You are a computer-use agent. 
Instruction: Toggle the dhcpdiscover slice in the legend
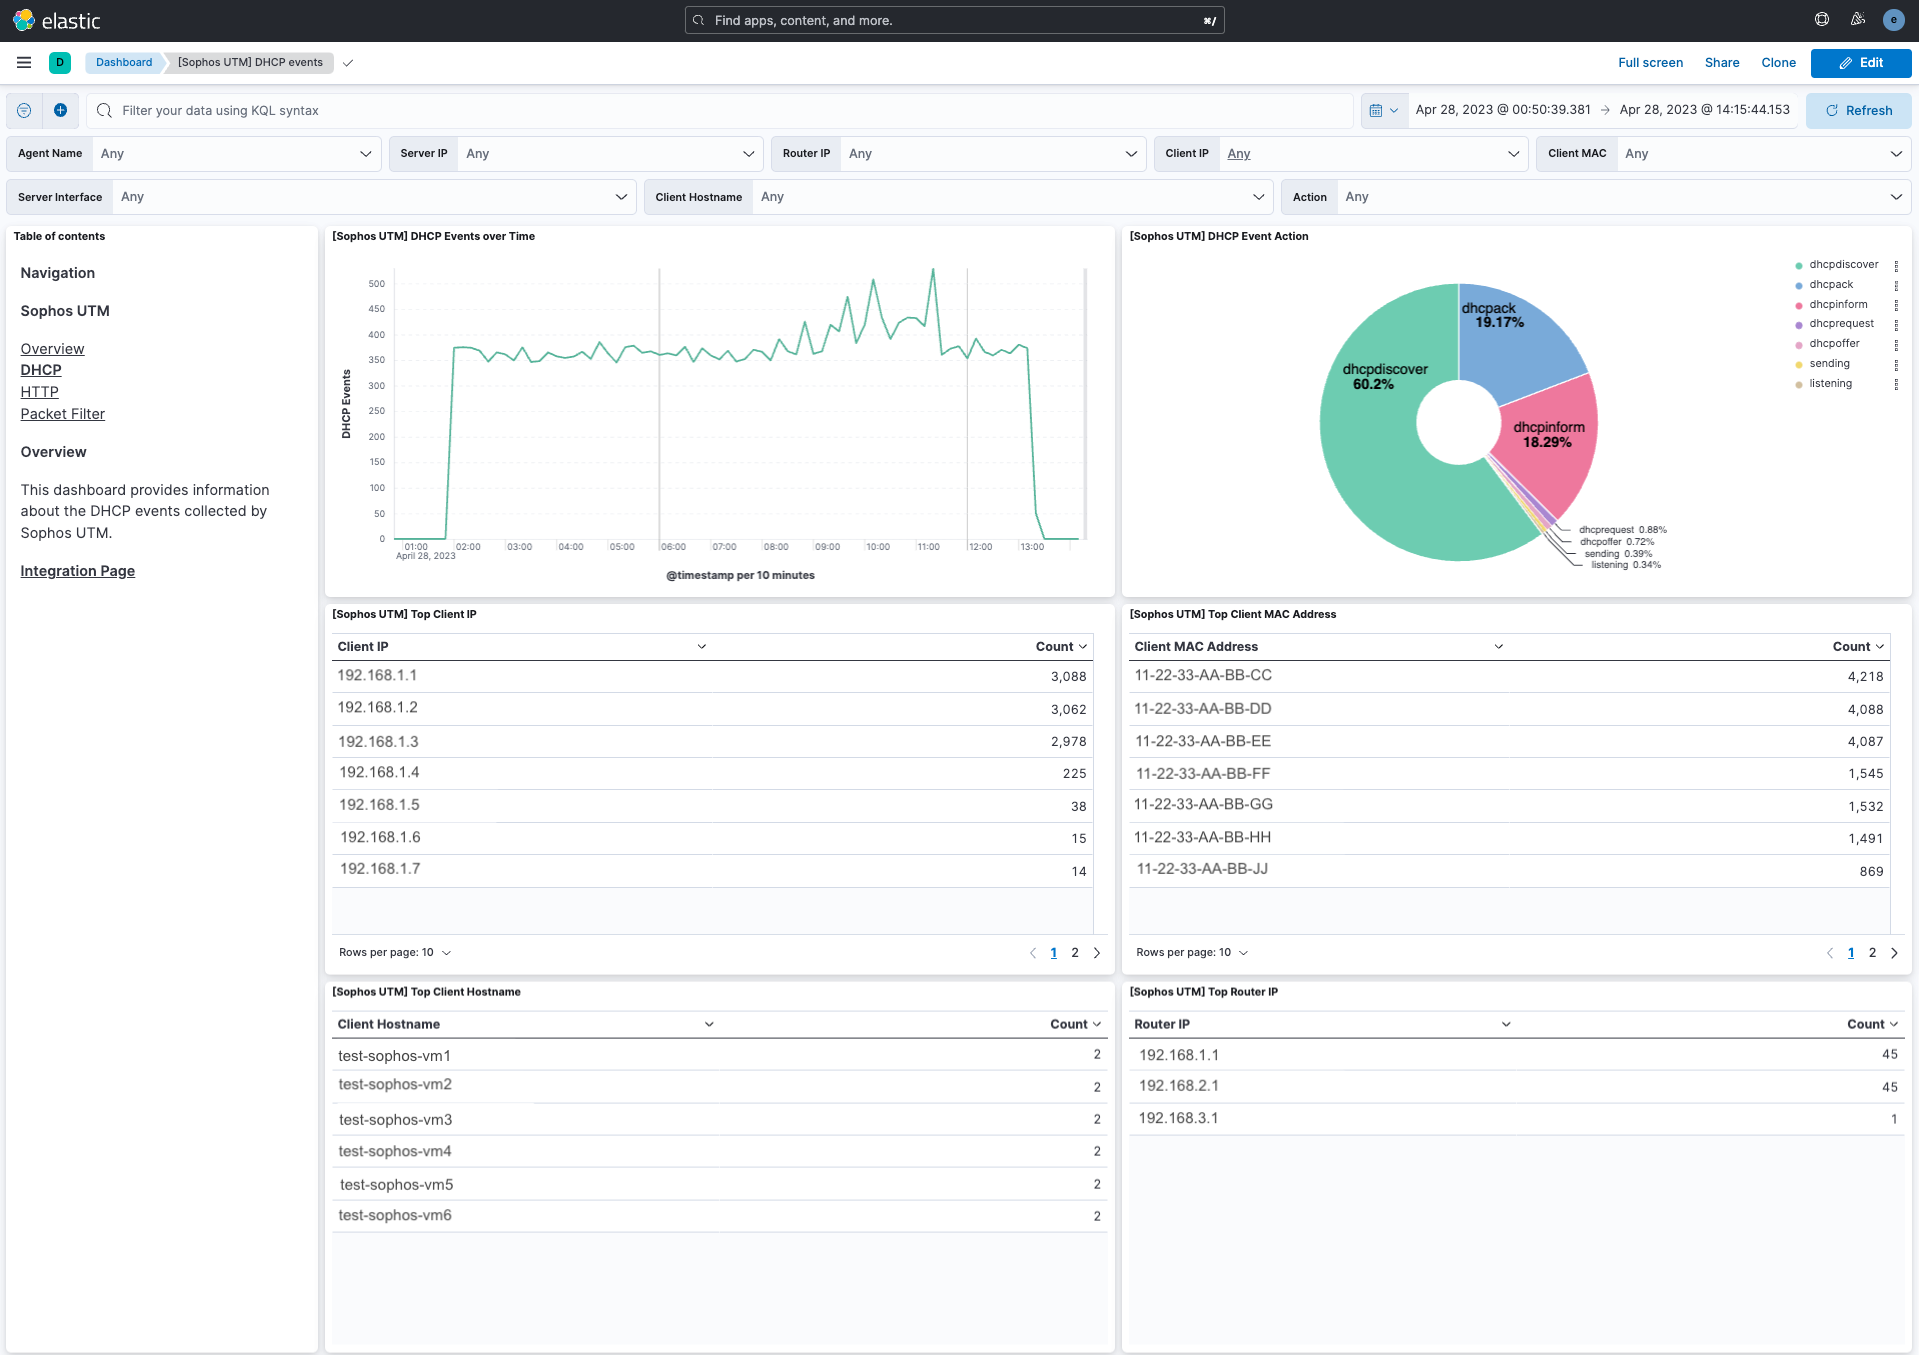click(1842, 264)
